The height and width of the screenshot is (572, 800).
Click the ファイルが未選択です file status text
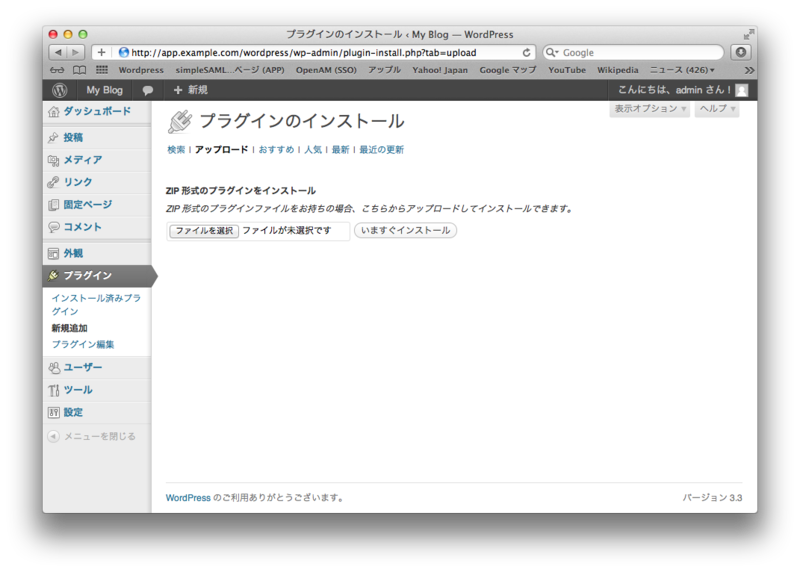pos(286,231)
